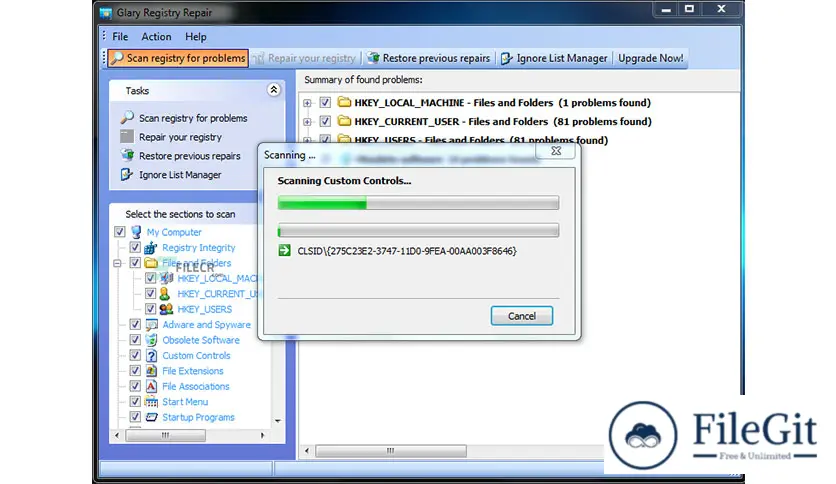The width and height of the screenshot is (836, 484).
Task: Click the Obsolete Software icon
Action: point(151,340)
